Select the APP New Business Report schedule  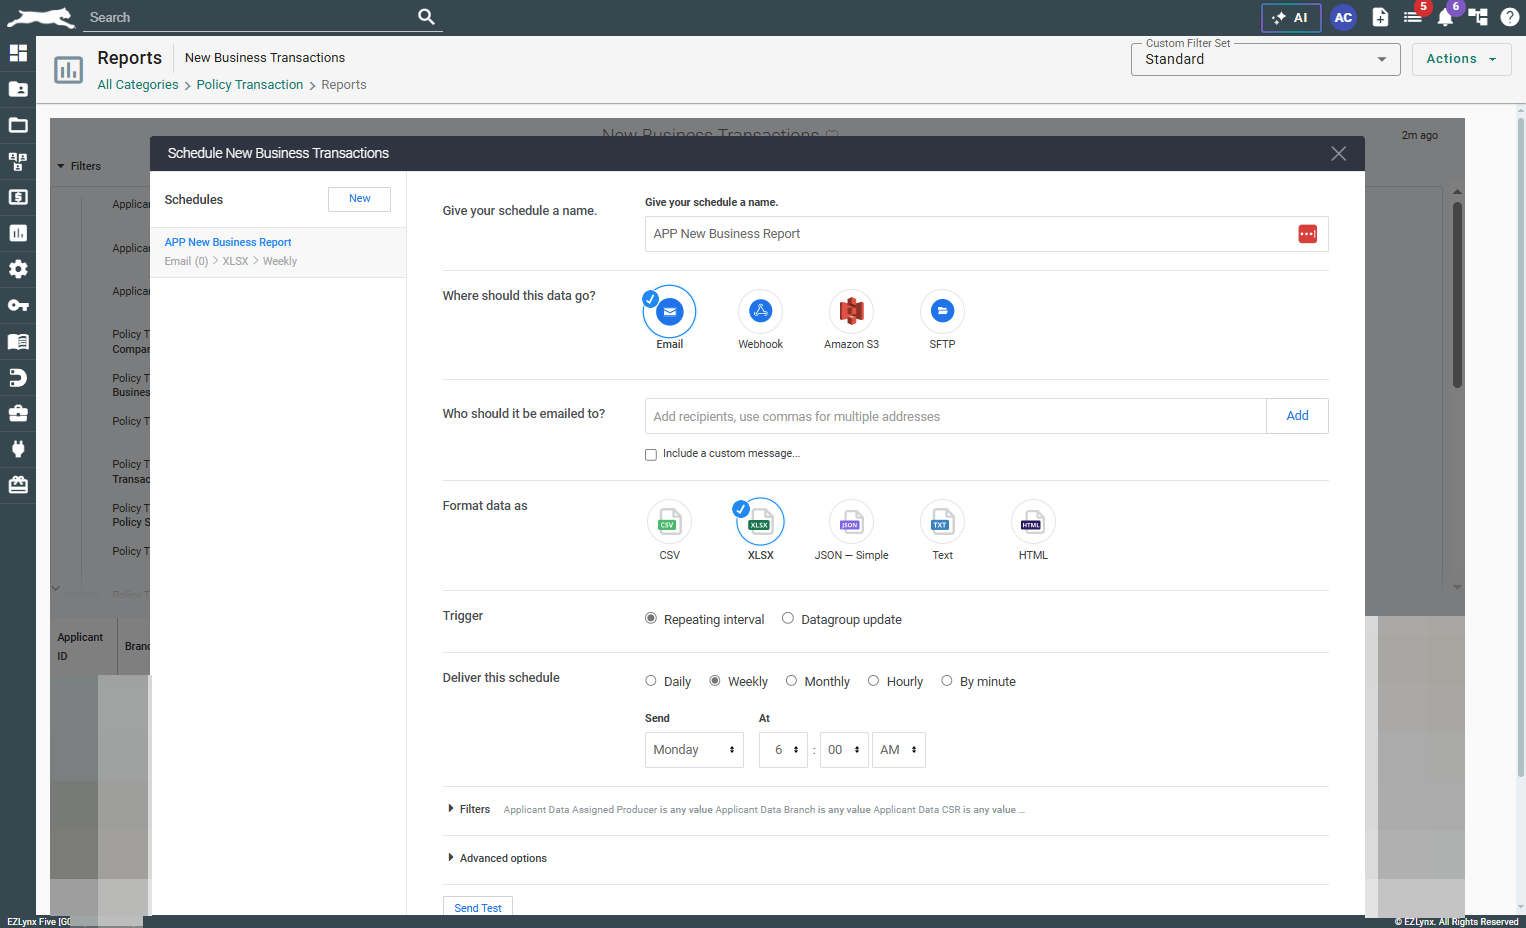[x=278, y=252]
